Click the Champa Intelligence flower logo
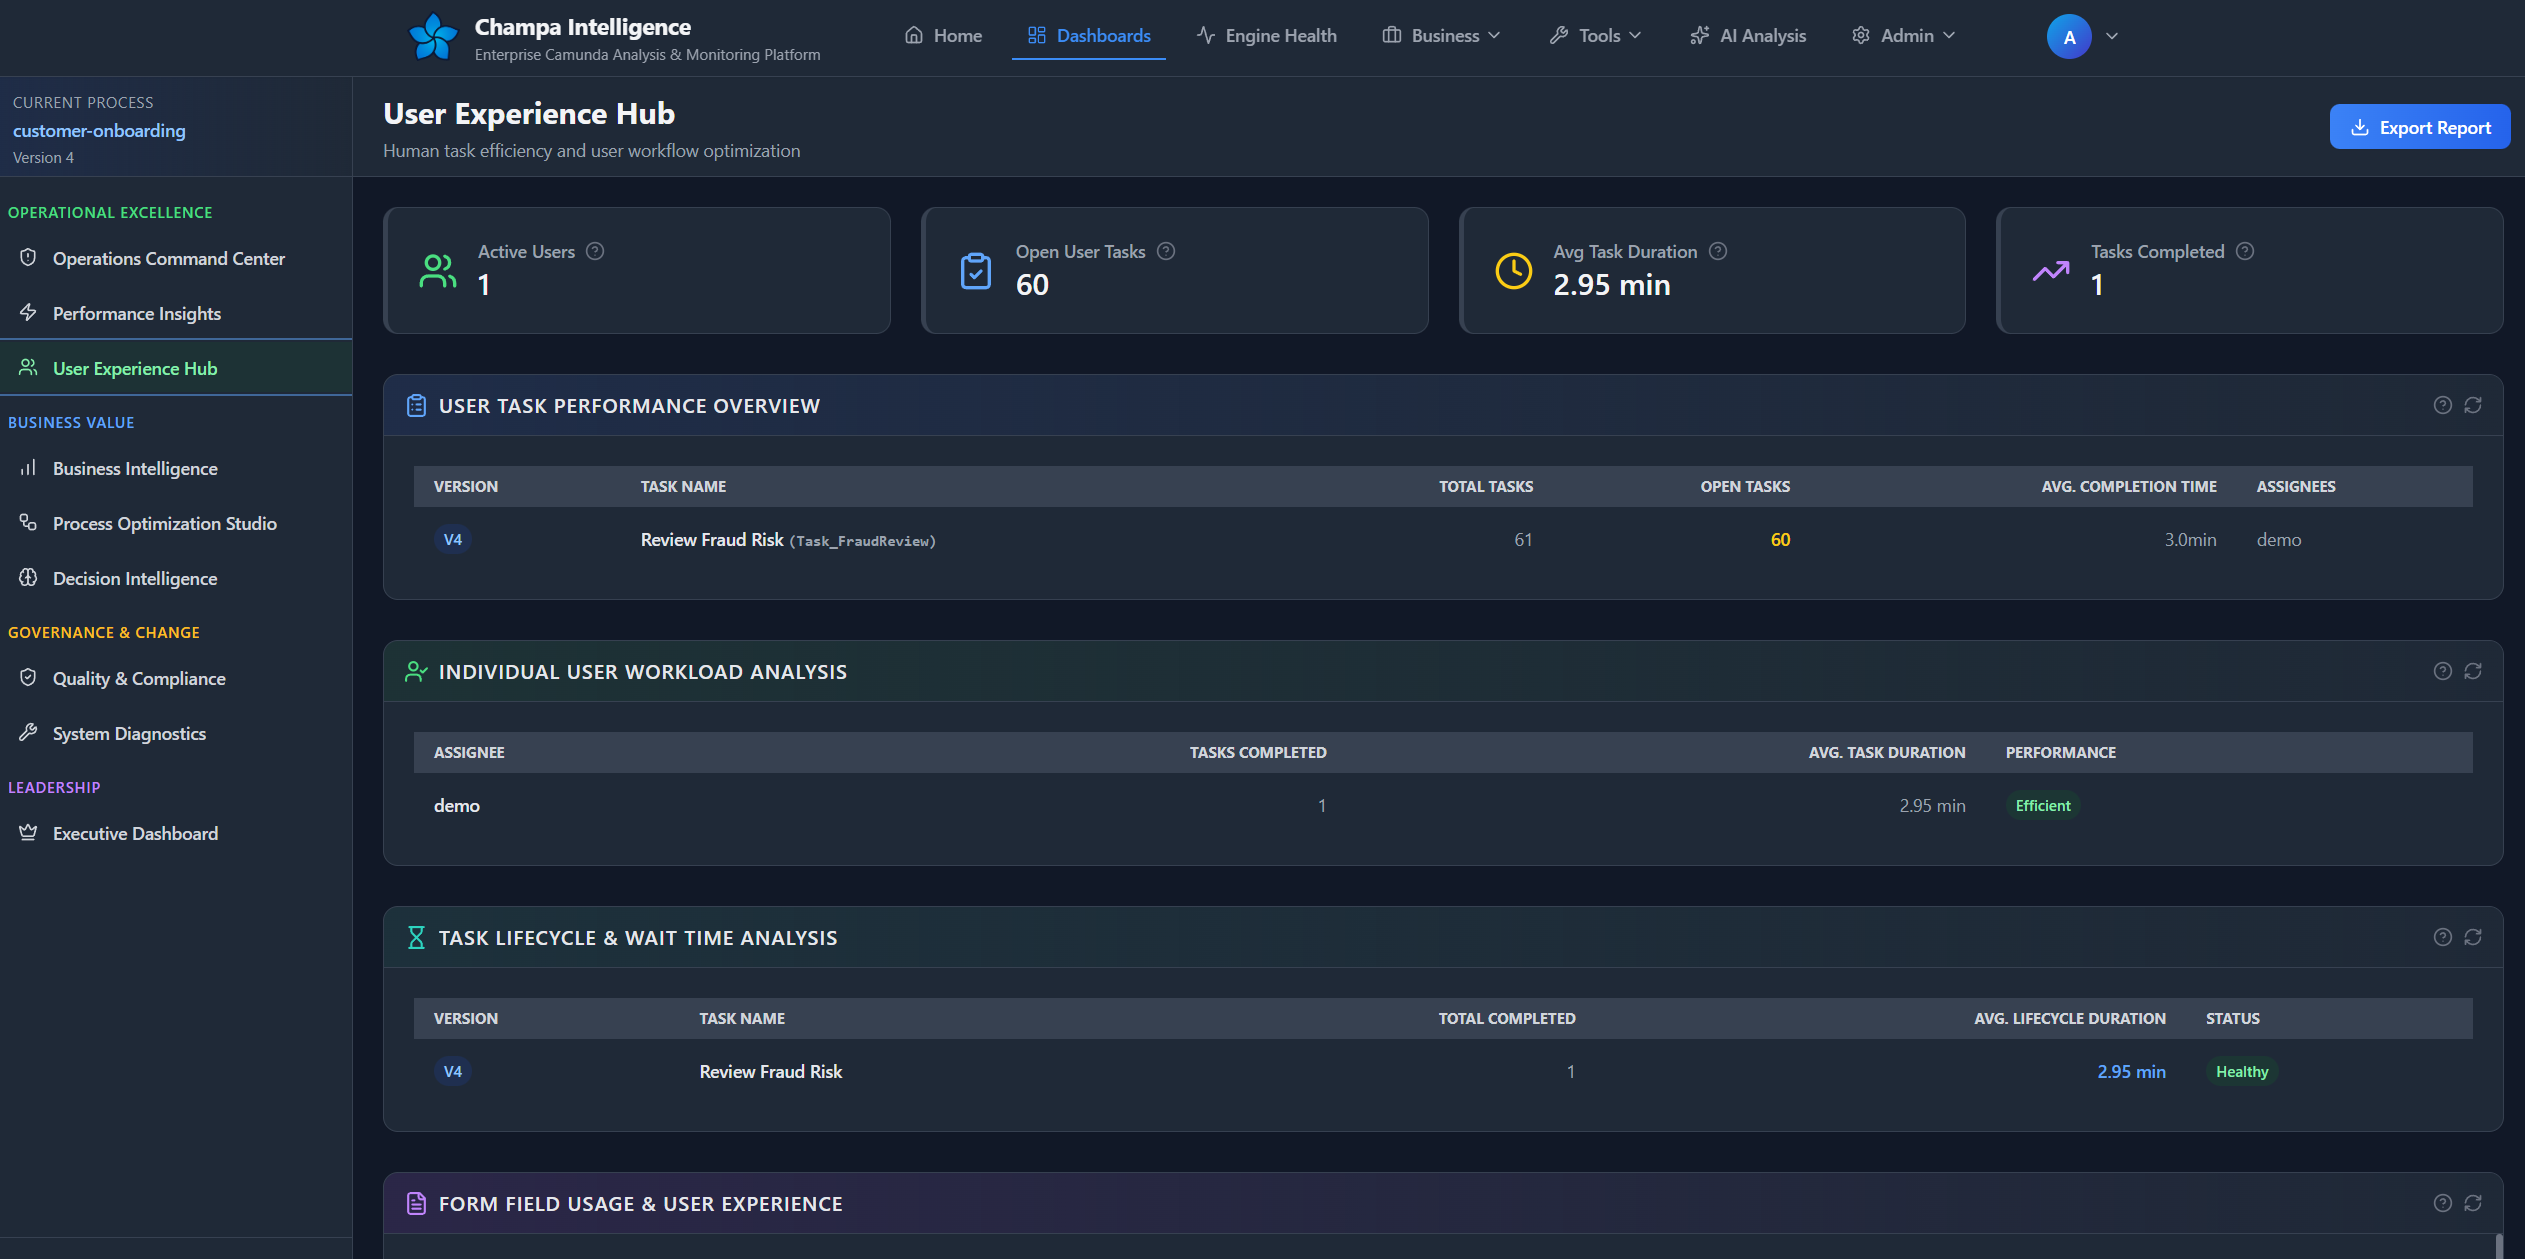This screenshot has width=2525, height=1259. (x=433, y=37)
